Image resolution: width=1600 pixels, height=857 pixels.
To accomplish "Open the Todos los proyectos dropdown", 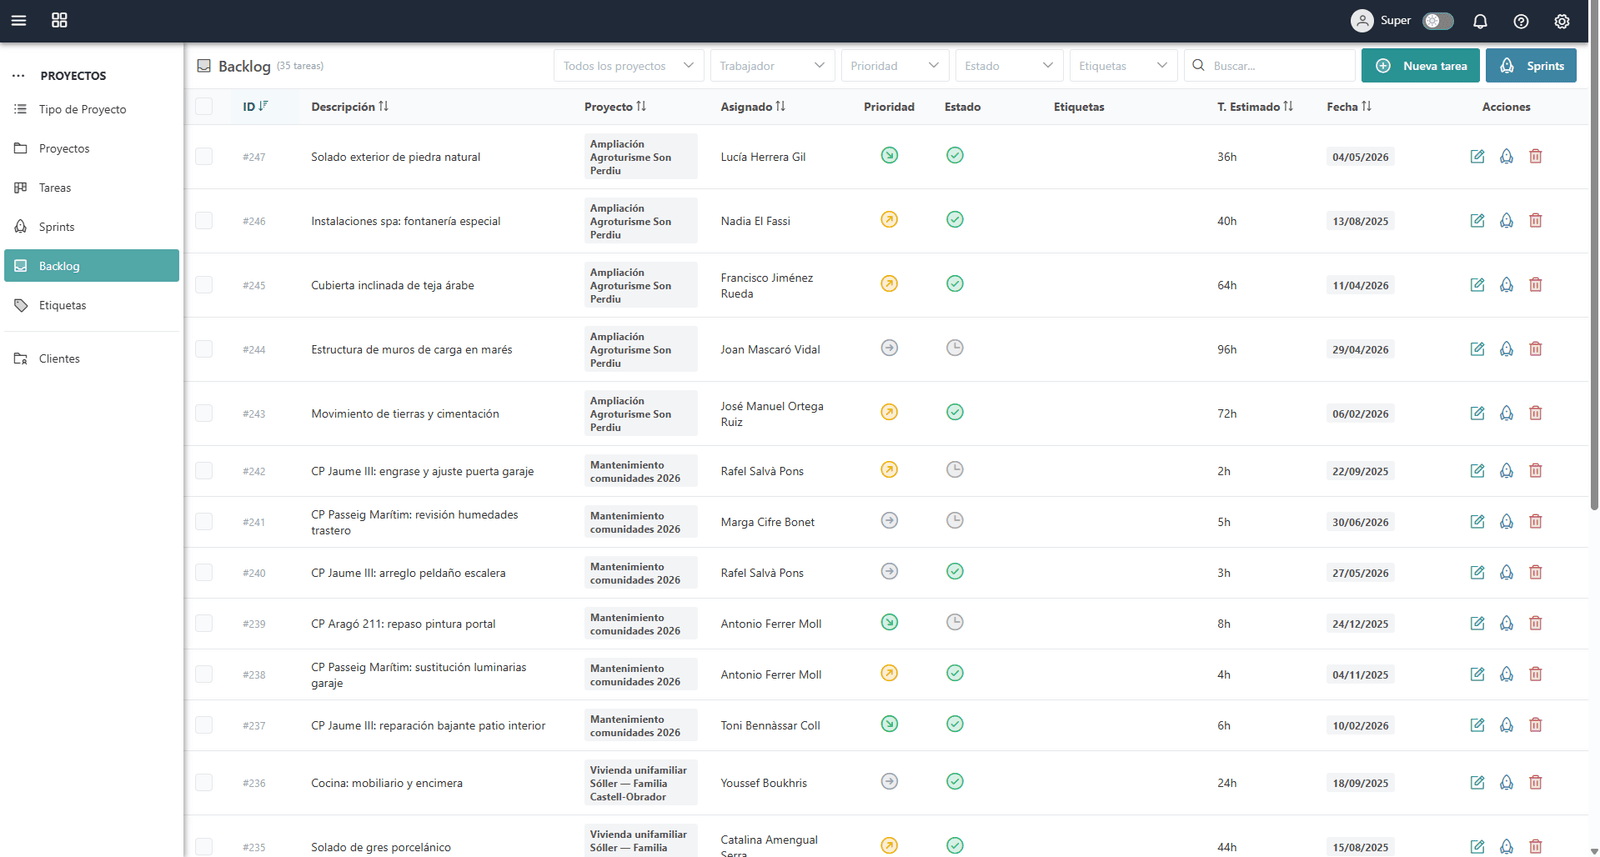I will (x=628, y=66).
